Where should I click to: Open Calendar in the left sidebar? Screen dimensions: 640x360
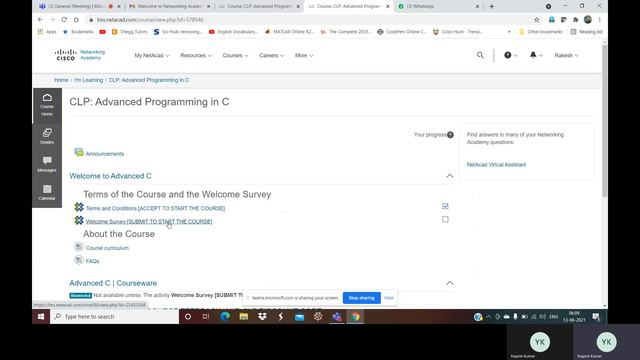[x=47, y=192]
